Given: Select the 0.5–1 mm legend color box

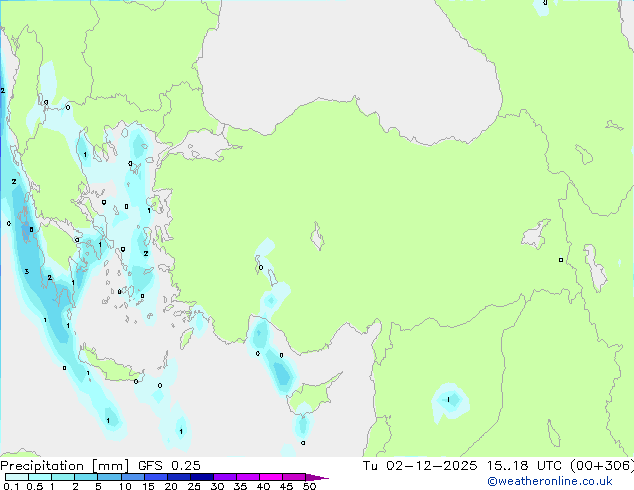Looking at the screenshot, I should tap(40, 477).
